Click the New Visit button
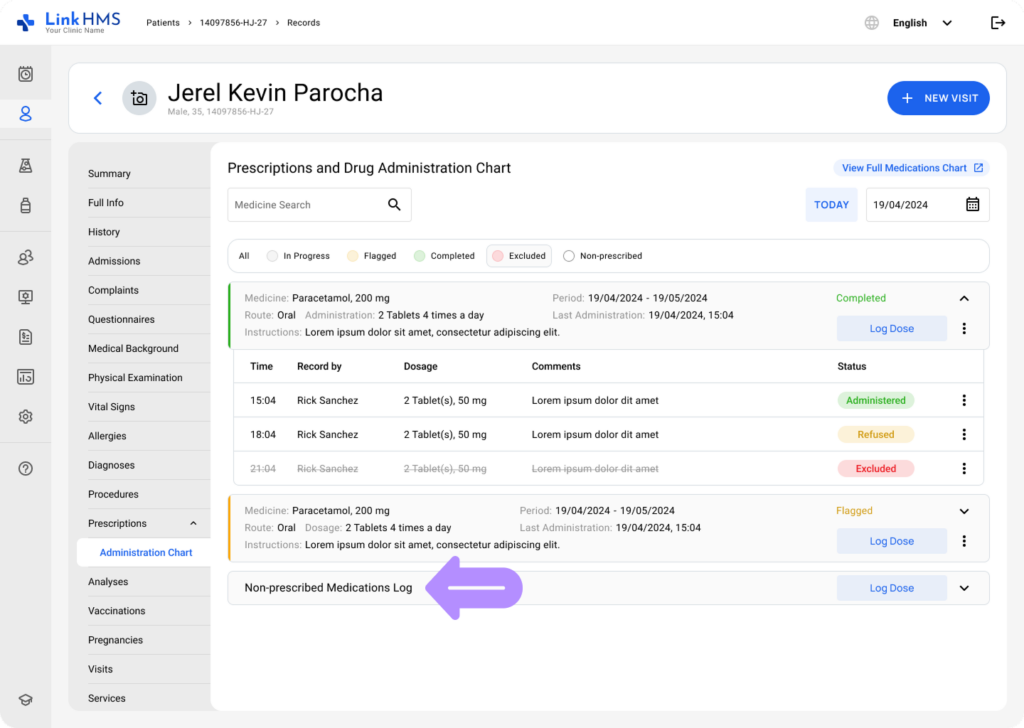Viewport: 1024px width, 728px height. coord(938,98)
